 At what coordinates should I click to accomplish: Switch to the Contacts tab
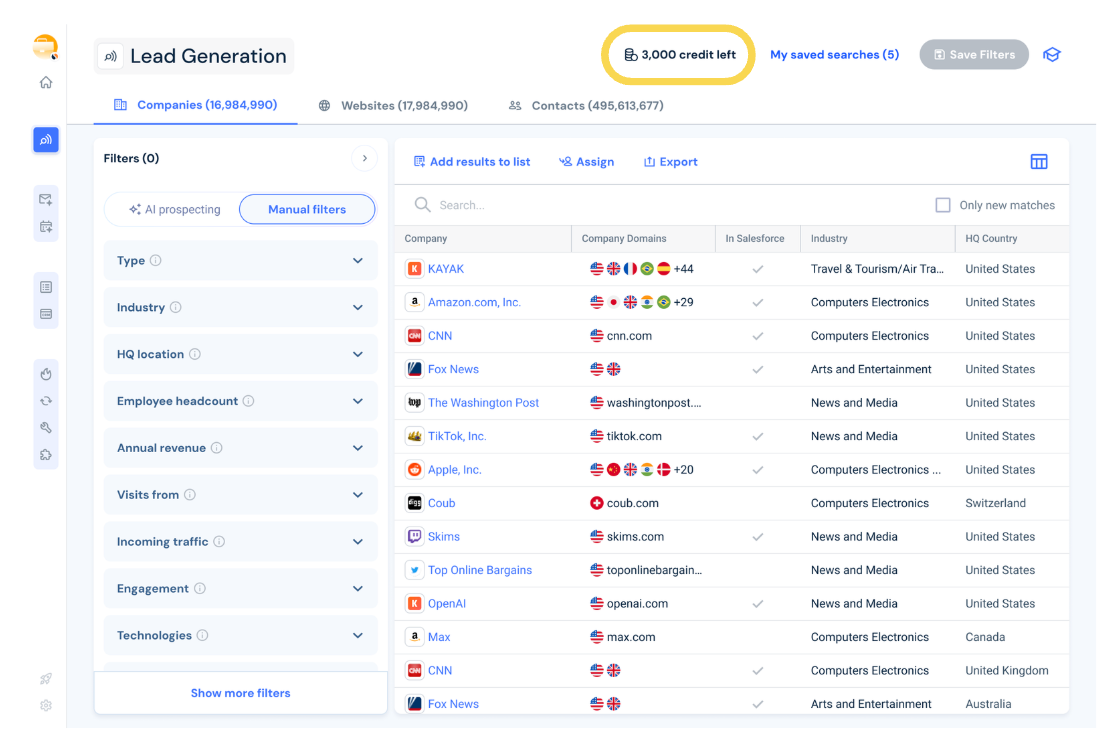click(x=586, y=106)
